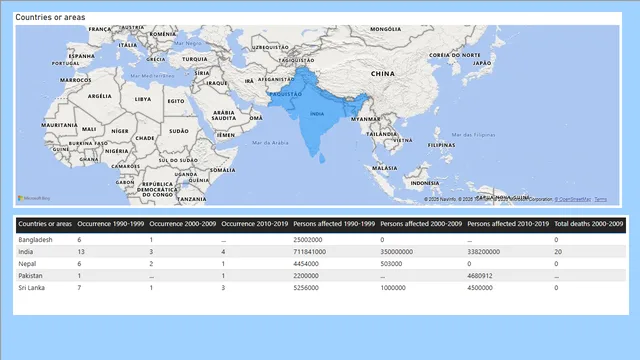This screenshot has width=640, height=360.
Task: Click the 503000 cell in Nepal row
Action: coord(391,264)
